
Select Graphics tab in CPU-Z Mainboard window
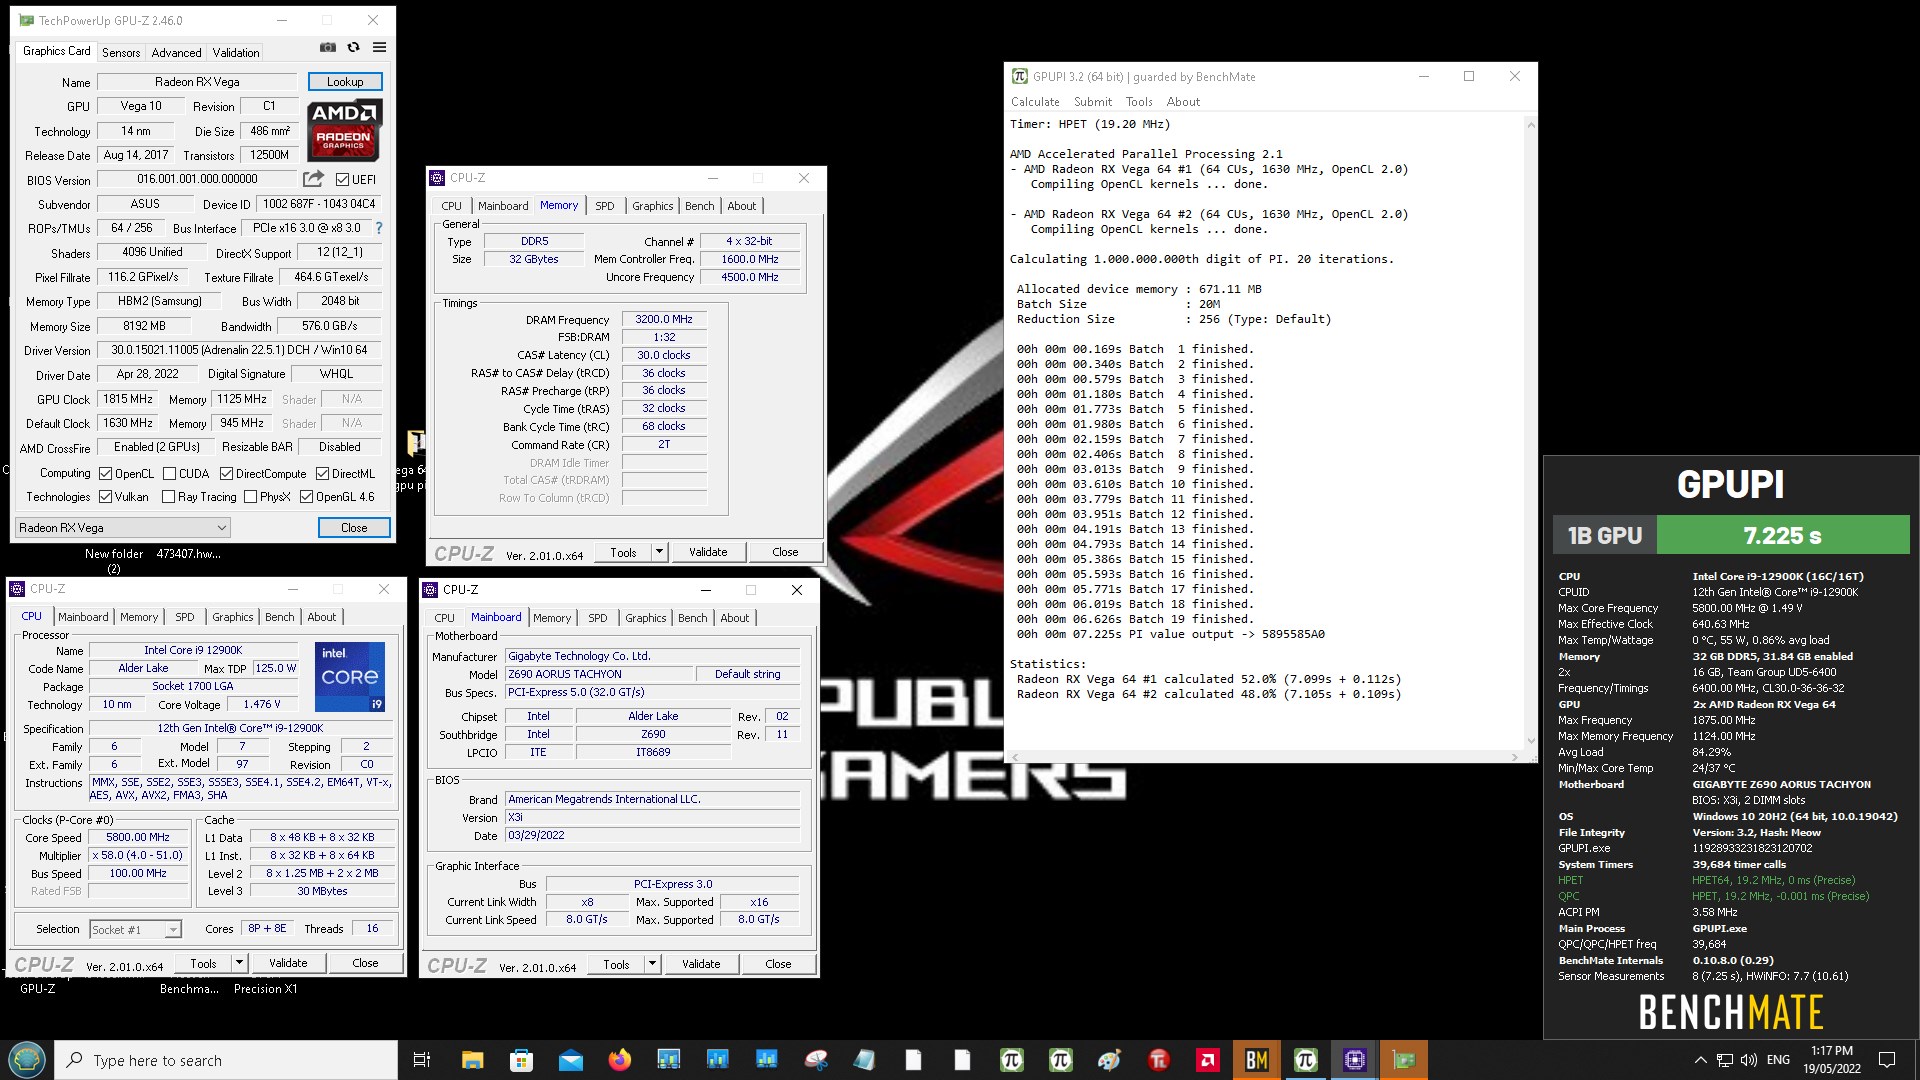[x=646, y=618]
